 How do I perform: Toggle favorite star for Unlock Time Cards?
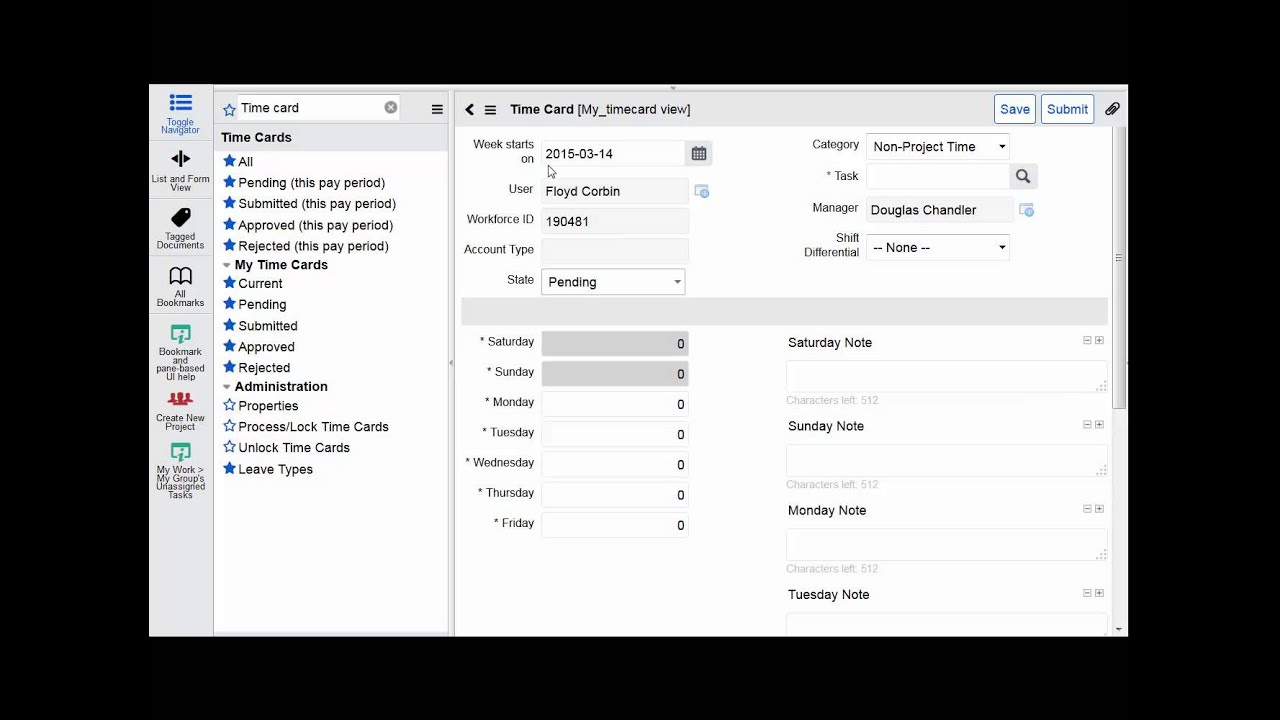tap(229, 447)
